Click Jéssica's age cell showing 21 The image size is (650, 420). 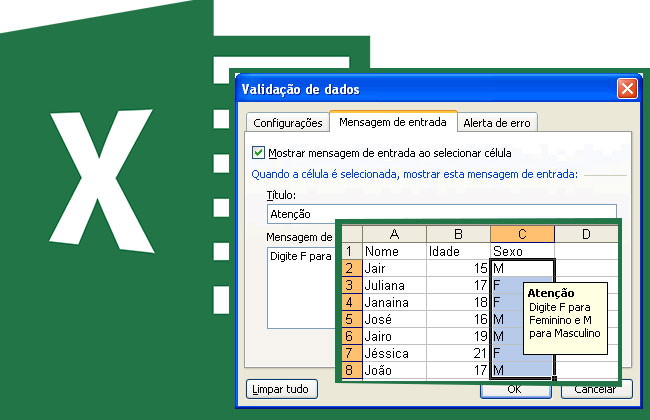click(458, 353)
